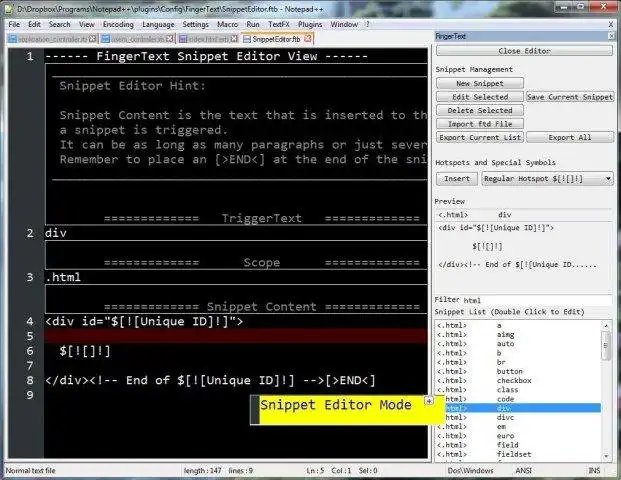
Task: Select the 'a' snippet in list
Action: coord(518,325)
